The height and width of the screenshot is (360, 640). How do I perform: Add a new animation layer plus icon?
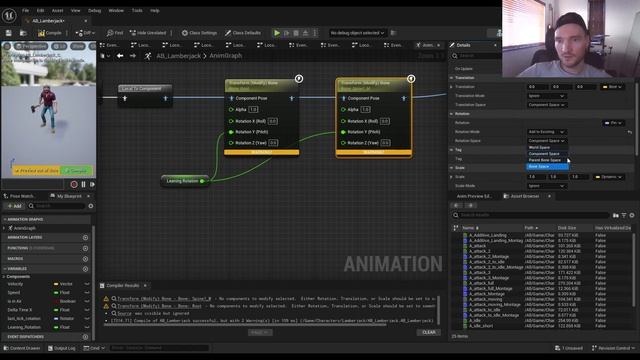[85, 238]
